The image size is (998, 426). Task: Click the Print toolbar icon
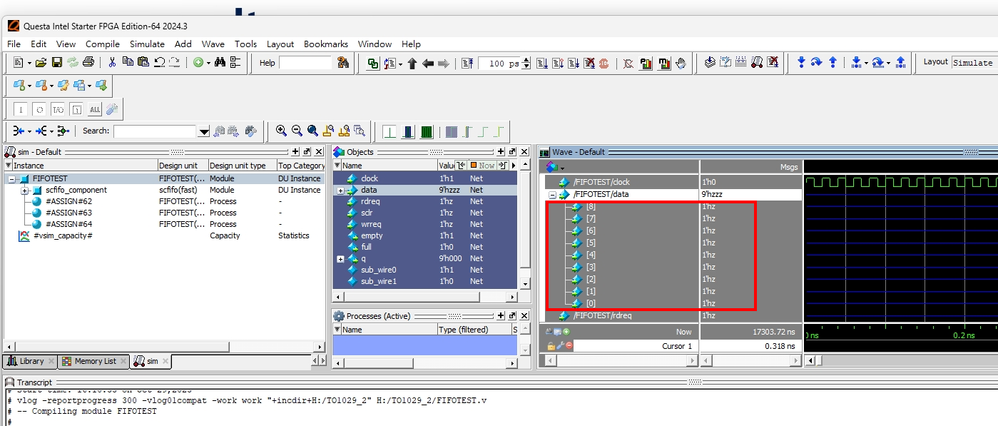88,63
